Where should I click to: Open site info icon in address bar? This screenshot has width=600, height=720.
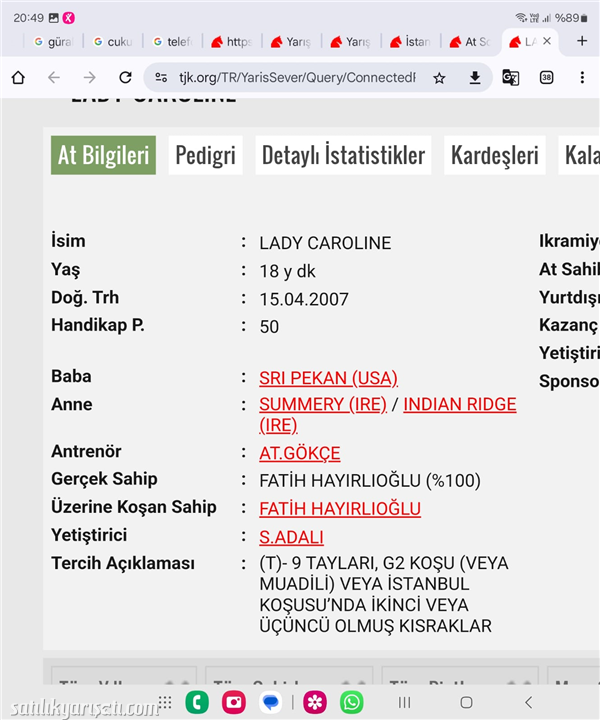(x=161, y=78)
